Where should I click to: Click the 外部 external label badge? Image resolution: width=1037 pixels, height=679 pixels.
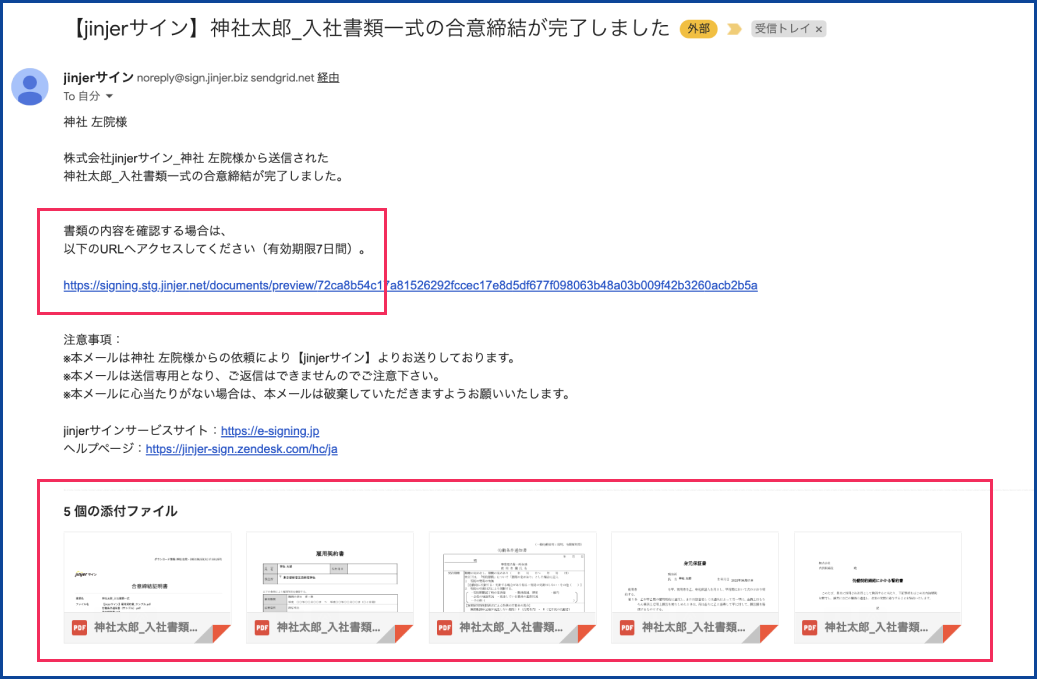tap(699, 29)
